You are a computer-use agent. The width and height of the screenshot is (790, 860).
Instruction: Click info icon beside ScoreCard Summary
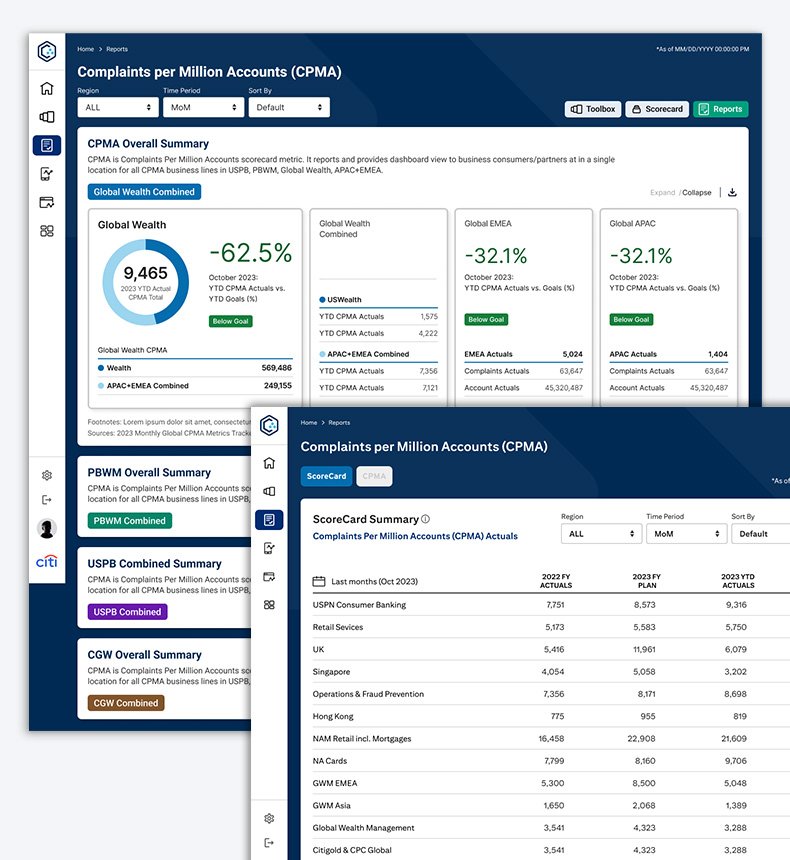click(426, 519)
